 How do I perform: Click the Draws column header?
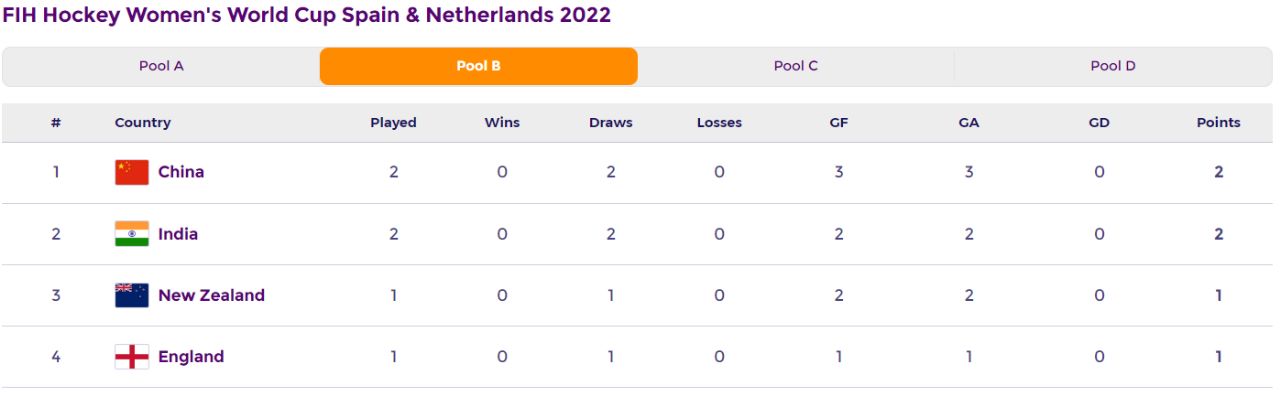610,123
